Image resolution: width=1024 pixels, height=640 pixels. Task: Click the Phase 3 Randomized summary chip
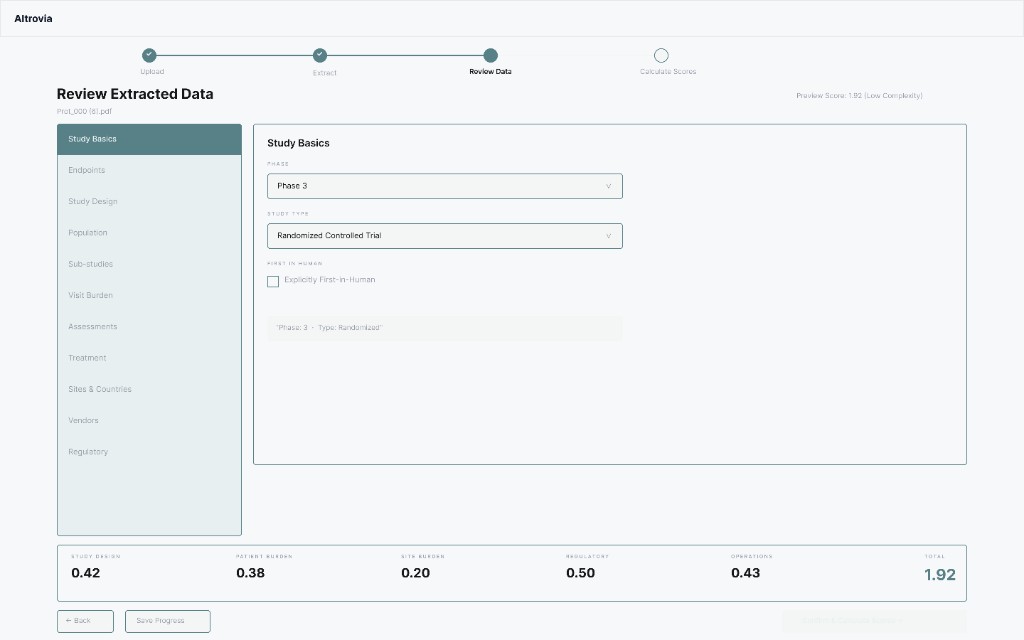(444, 327)
